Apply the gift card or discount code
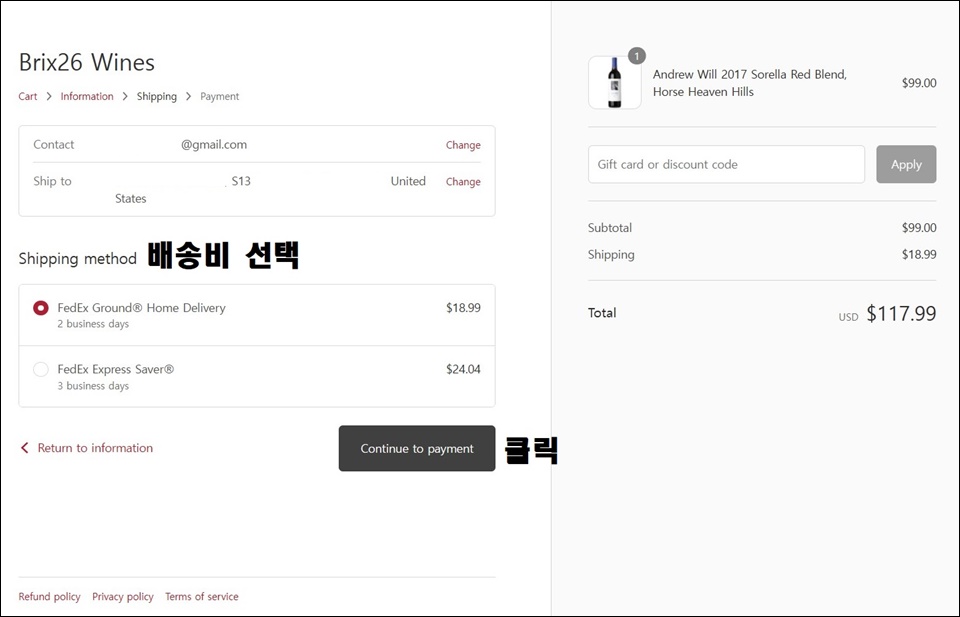This screenshot has height=617, width=960. pos(906,164)
